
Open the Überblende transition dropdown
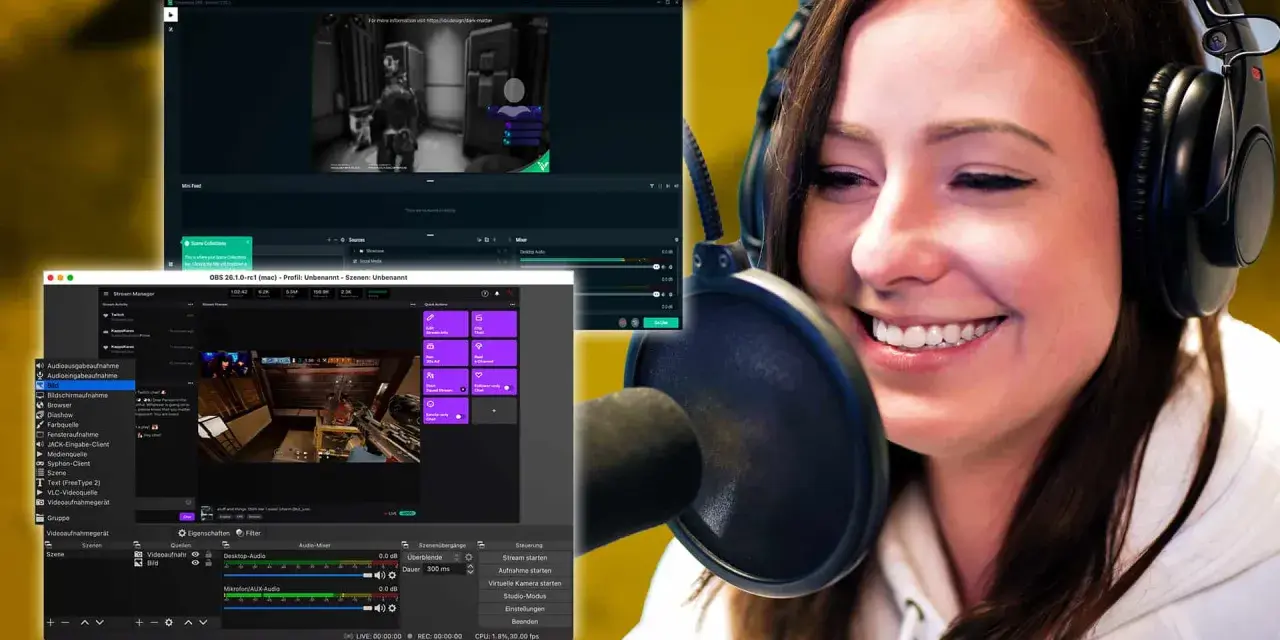tap(433, 557)
